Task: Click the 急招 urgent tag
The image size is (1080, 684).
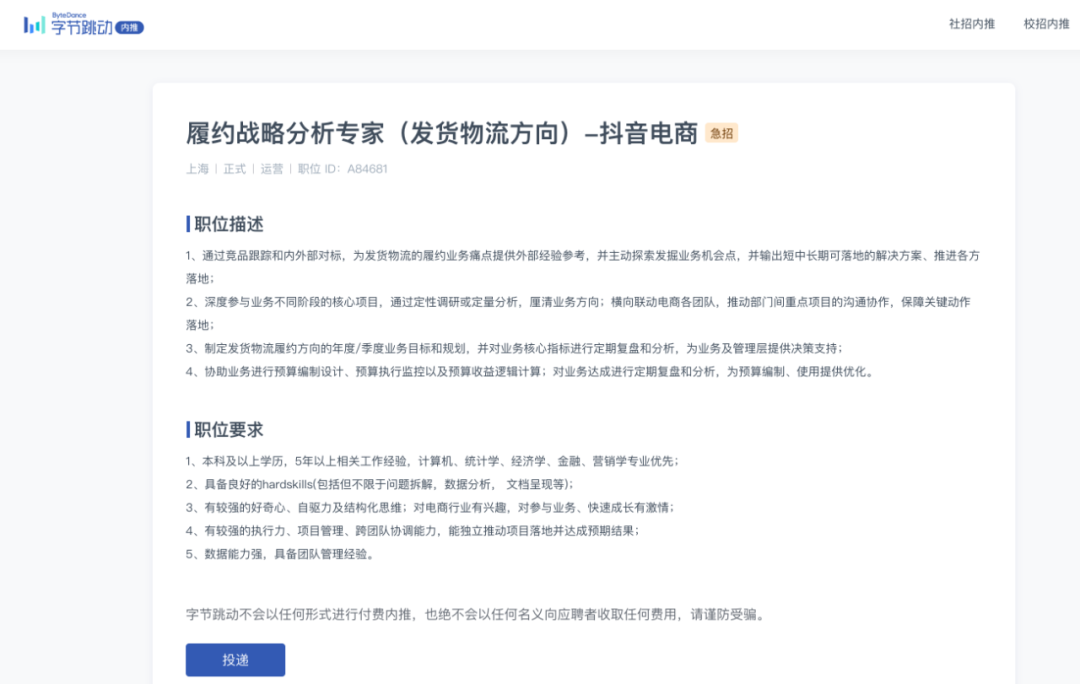Action: 721,134
